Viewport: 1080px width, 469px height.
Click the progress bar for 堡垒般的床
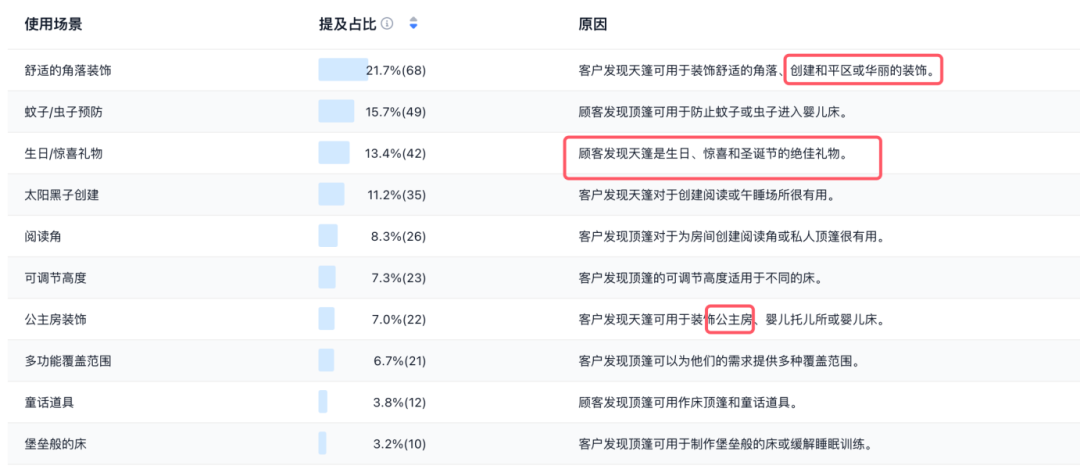[322, 443]
